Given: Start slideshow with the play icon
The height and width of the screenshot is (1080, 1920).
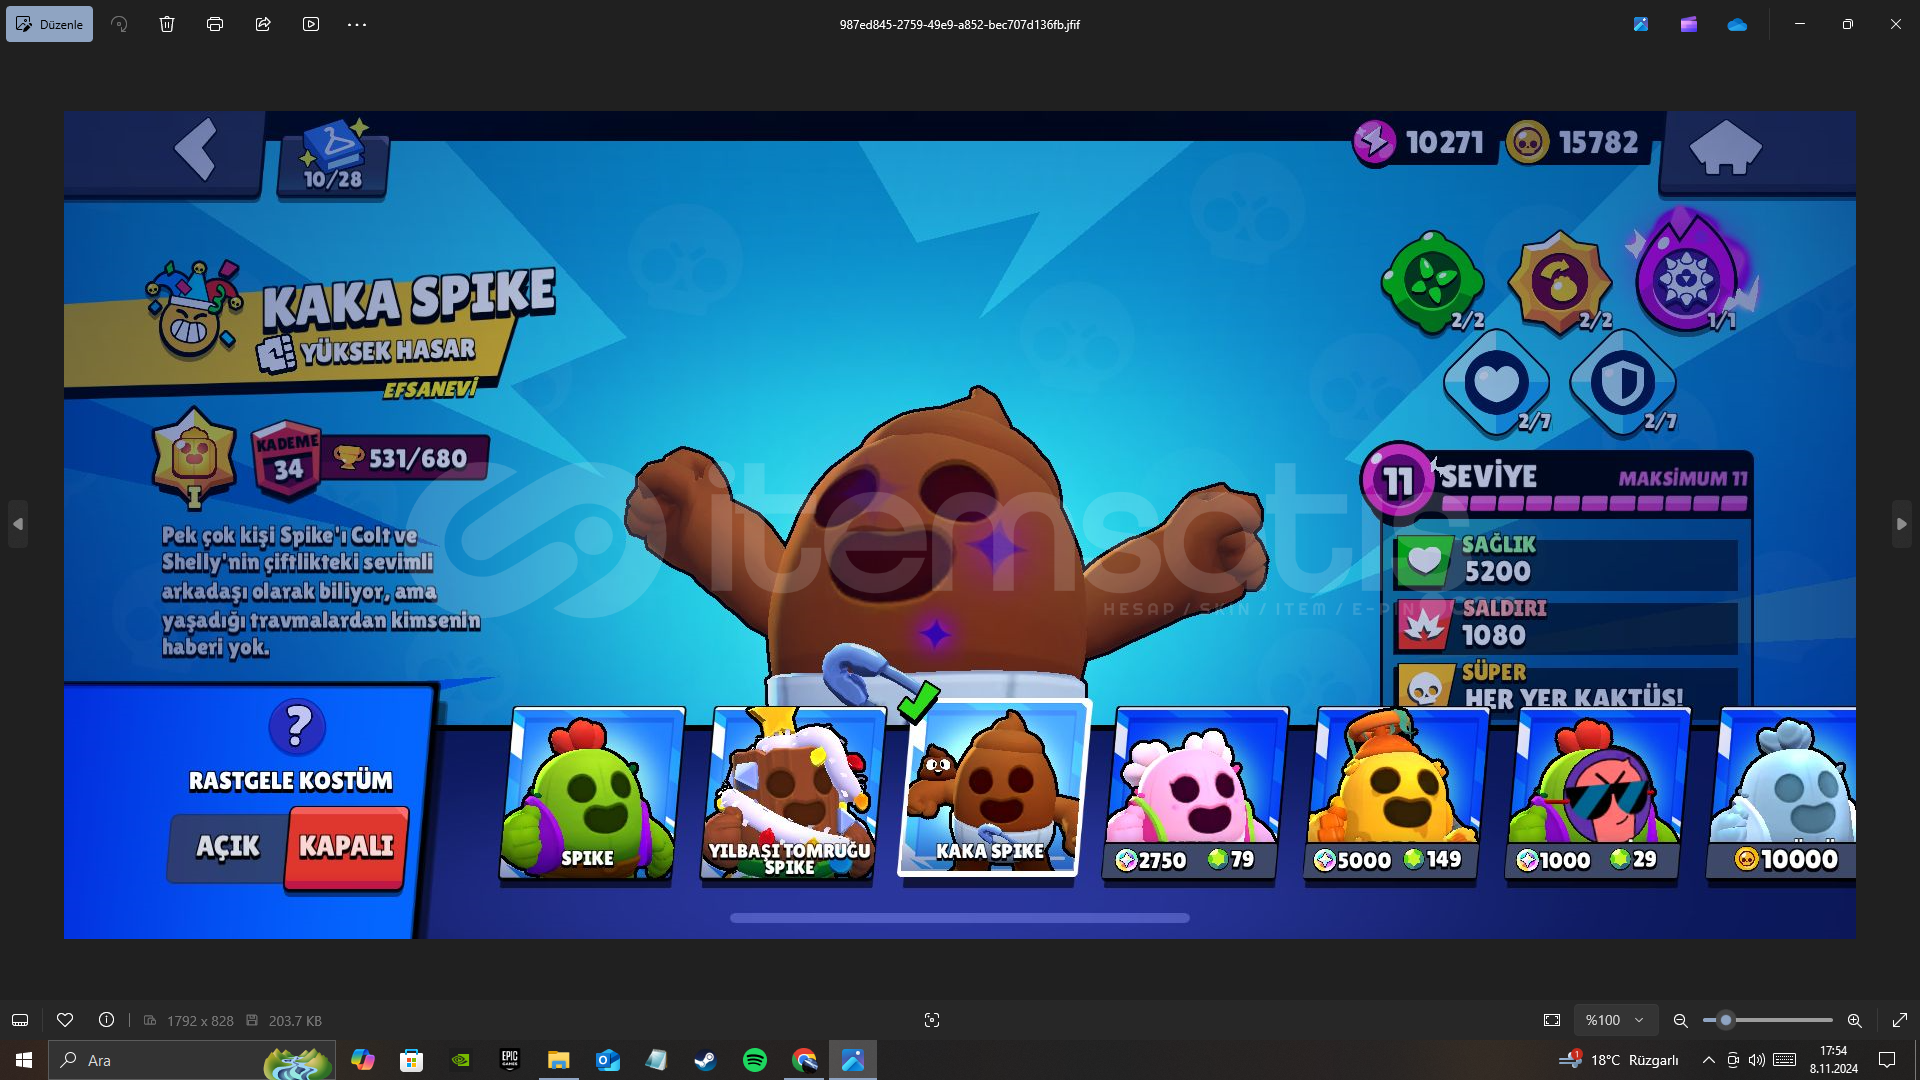Looking at the screenshot, I should pyautogui.click(x=311, y=24).
